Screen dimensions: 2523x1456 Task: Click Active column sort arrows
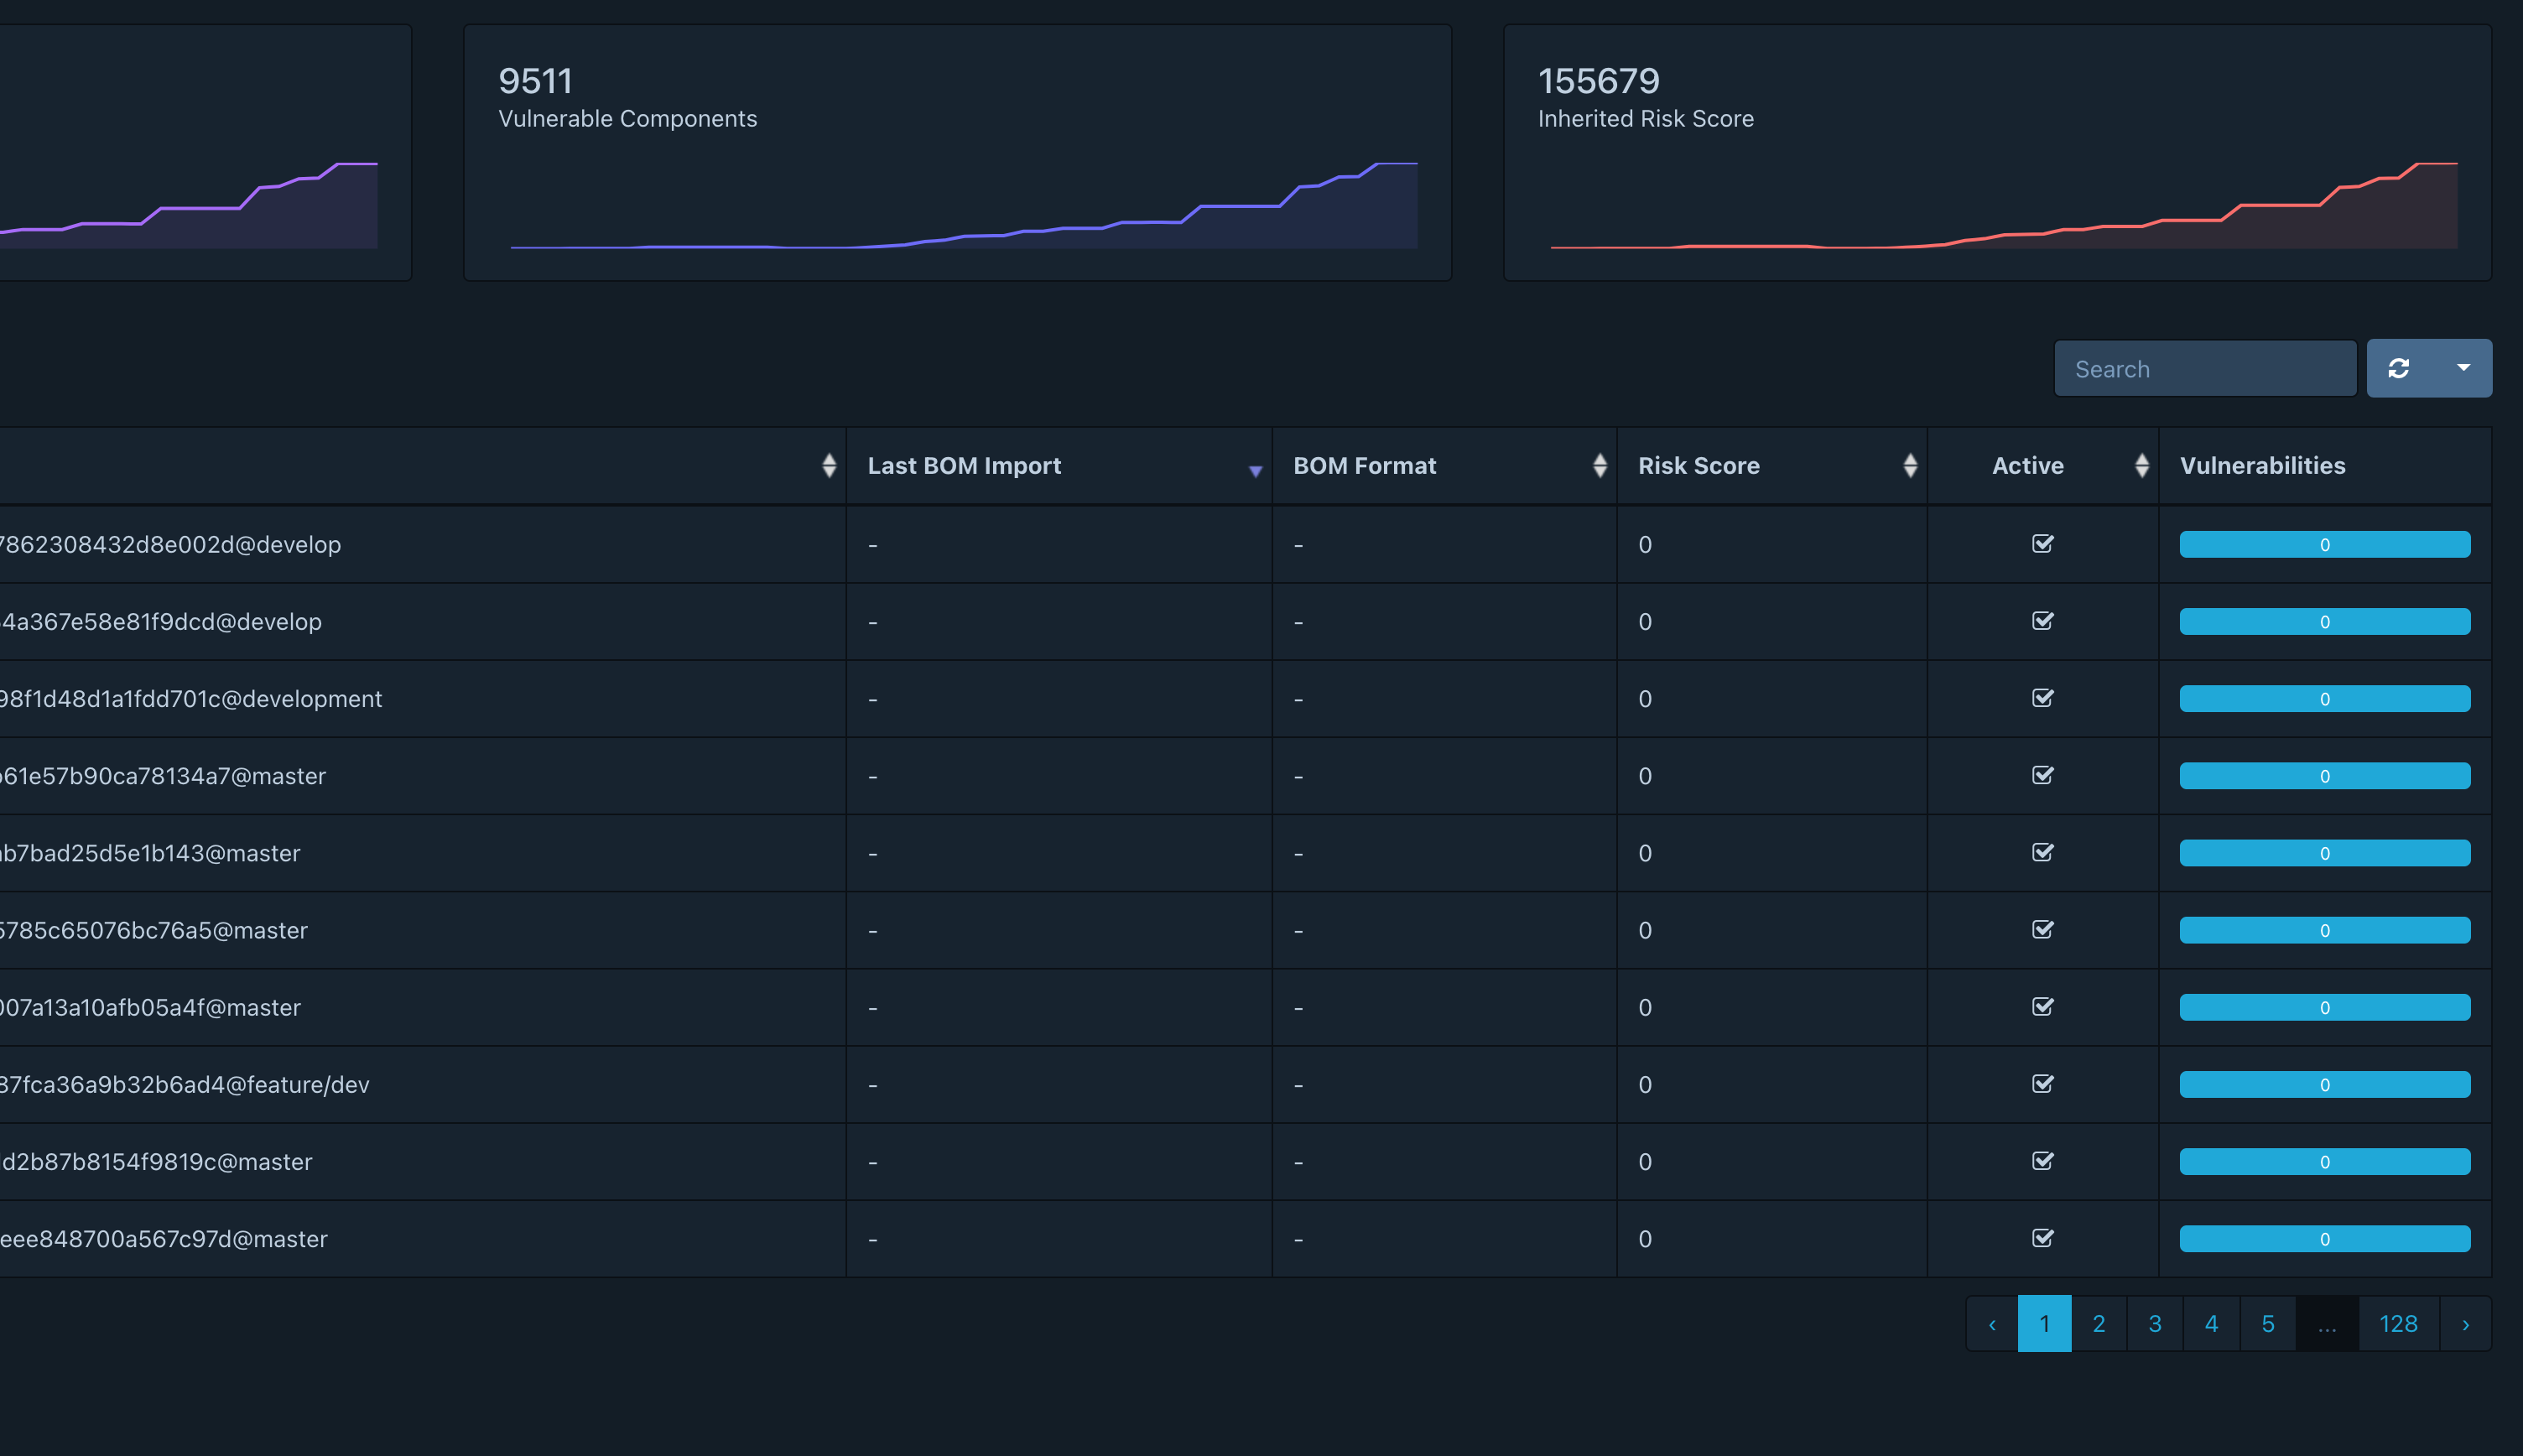(x=2141, y=466)
